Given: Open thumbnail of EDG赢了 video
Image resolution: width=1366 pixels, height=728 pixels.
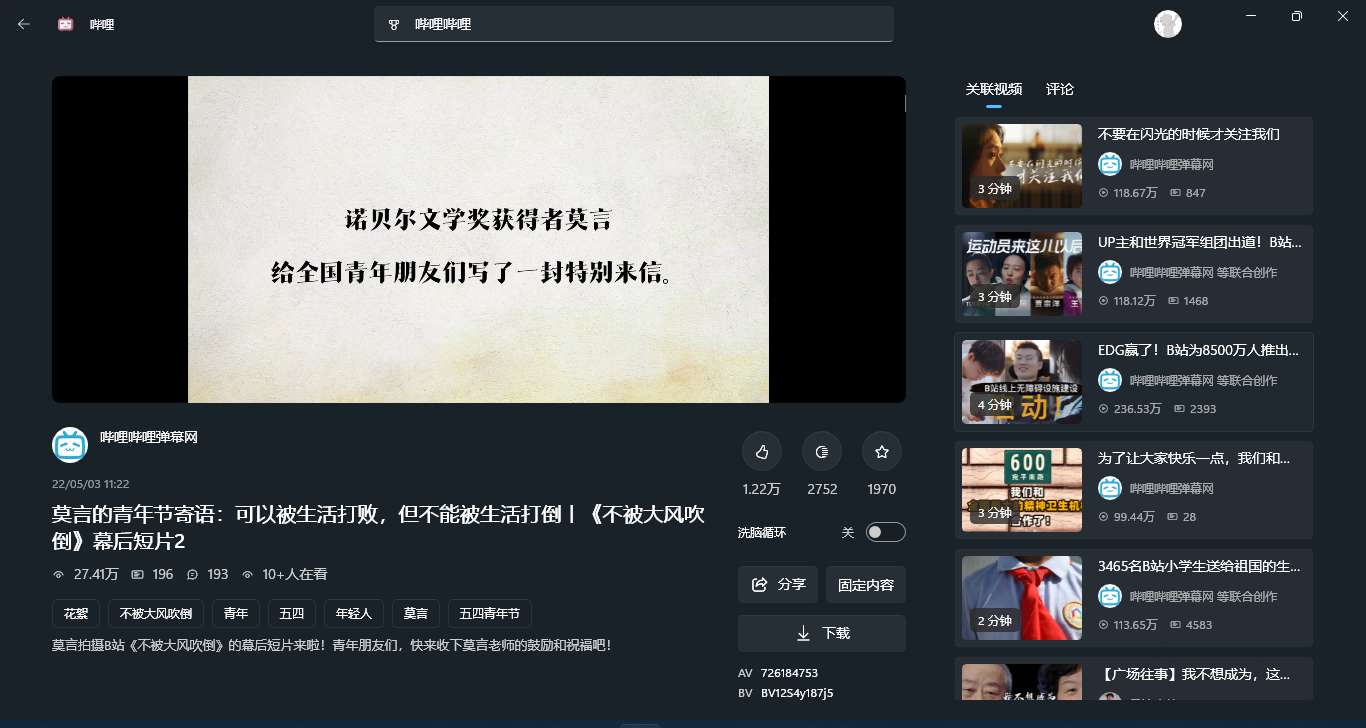Looking at the screenshot, I should pyautogui.click(x=1022, y=382).
